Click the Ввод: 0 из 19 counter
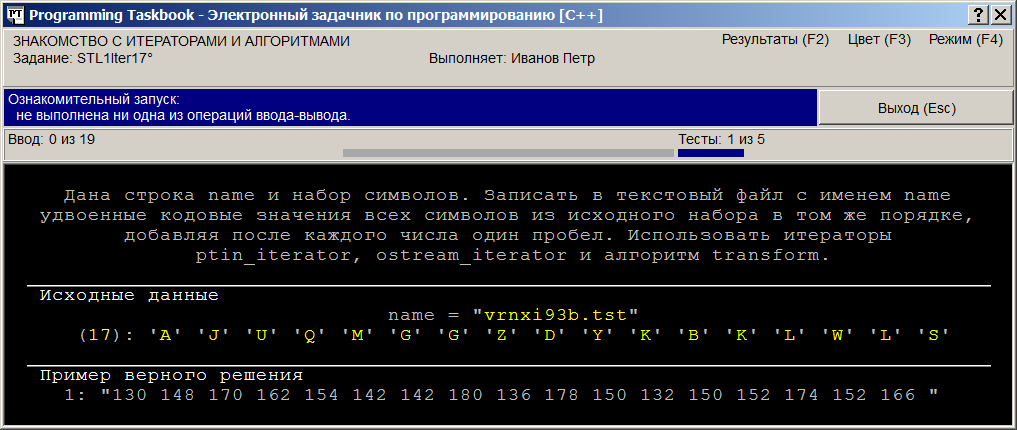Screen dimensions: 1017x430 click(52, 139)
